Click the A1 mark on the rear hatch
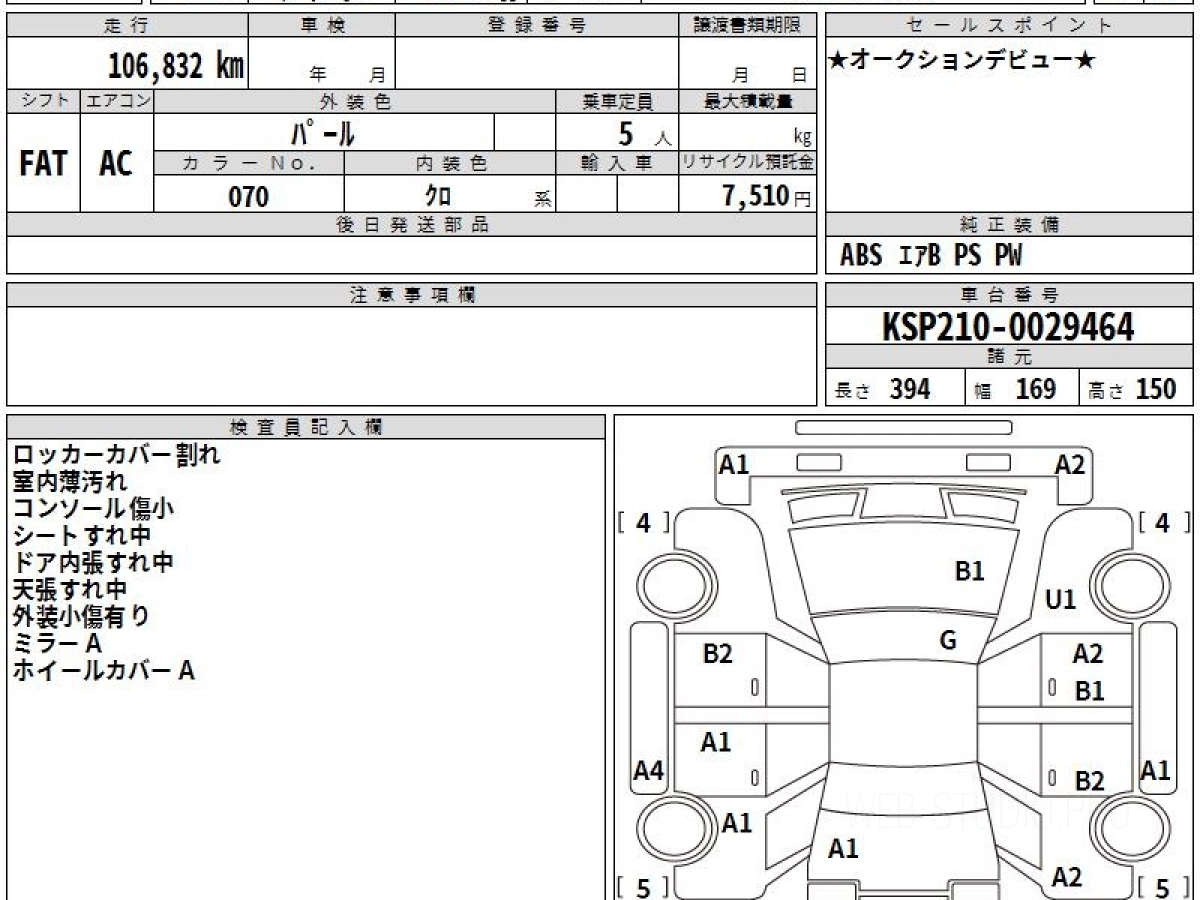1200x900 pixels. click(843, 849)
